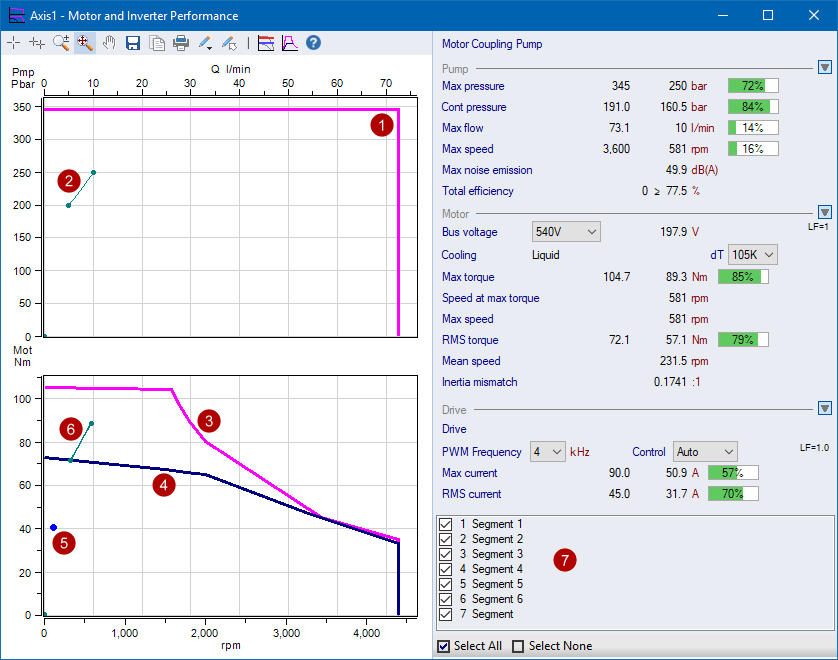This screenshot has height=660, width=838.
Task: Change Control from Auto via its dropdown
Action: tap(704, 451)
